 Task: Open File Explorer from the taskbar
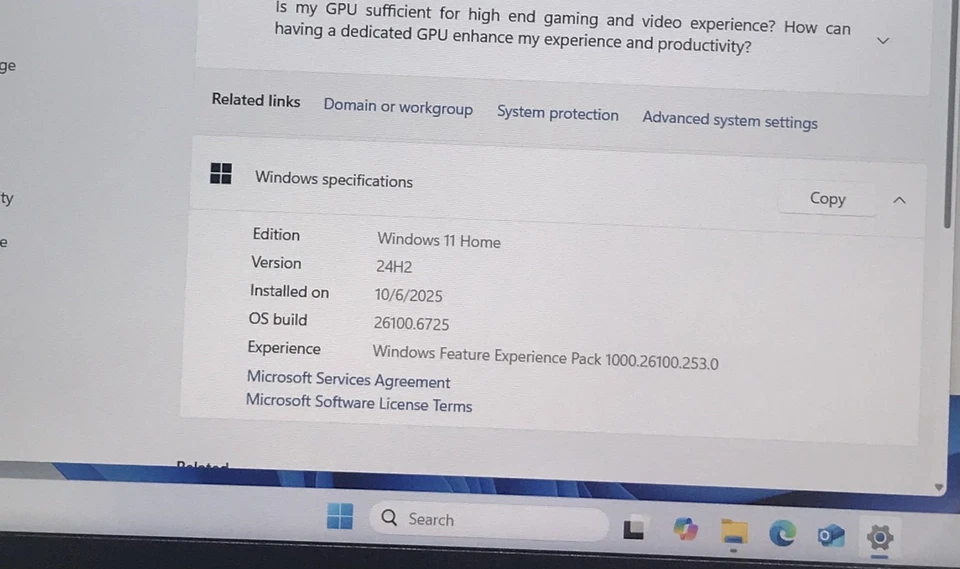point(733,532)
